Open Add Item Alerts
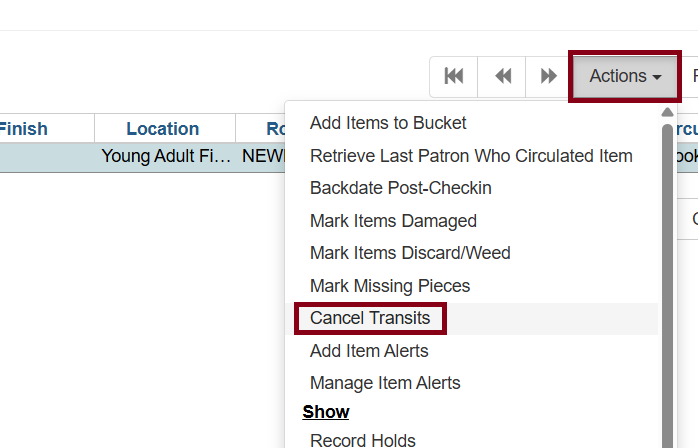Image resolution: width=698 pixels, height=448 pixels. coord(369,351)
